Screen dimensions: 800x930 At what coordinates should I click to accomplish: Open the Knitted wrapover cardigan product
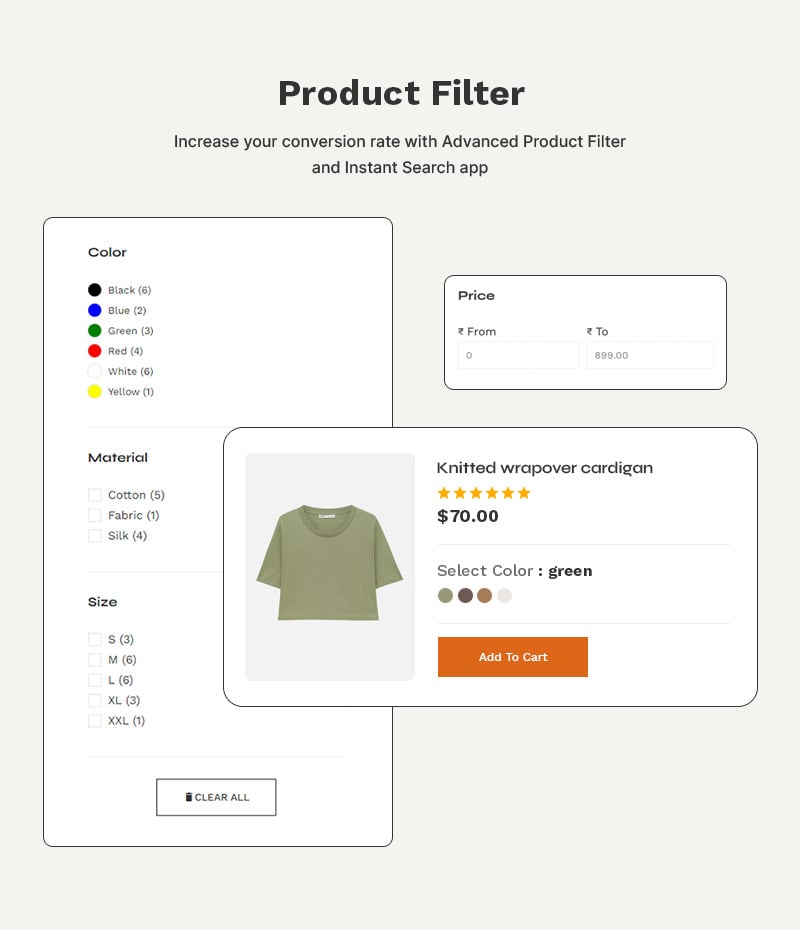pyautogui.click(x=544, y=467)
